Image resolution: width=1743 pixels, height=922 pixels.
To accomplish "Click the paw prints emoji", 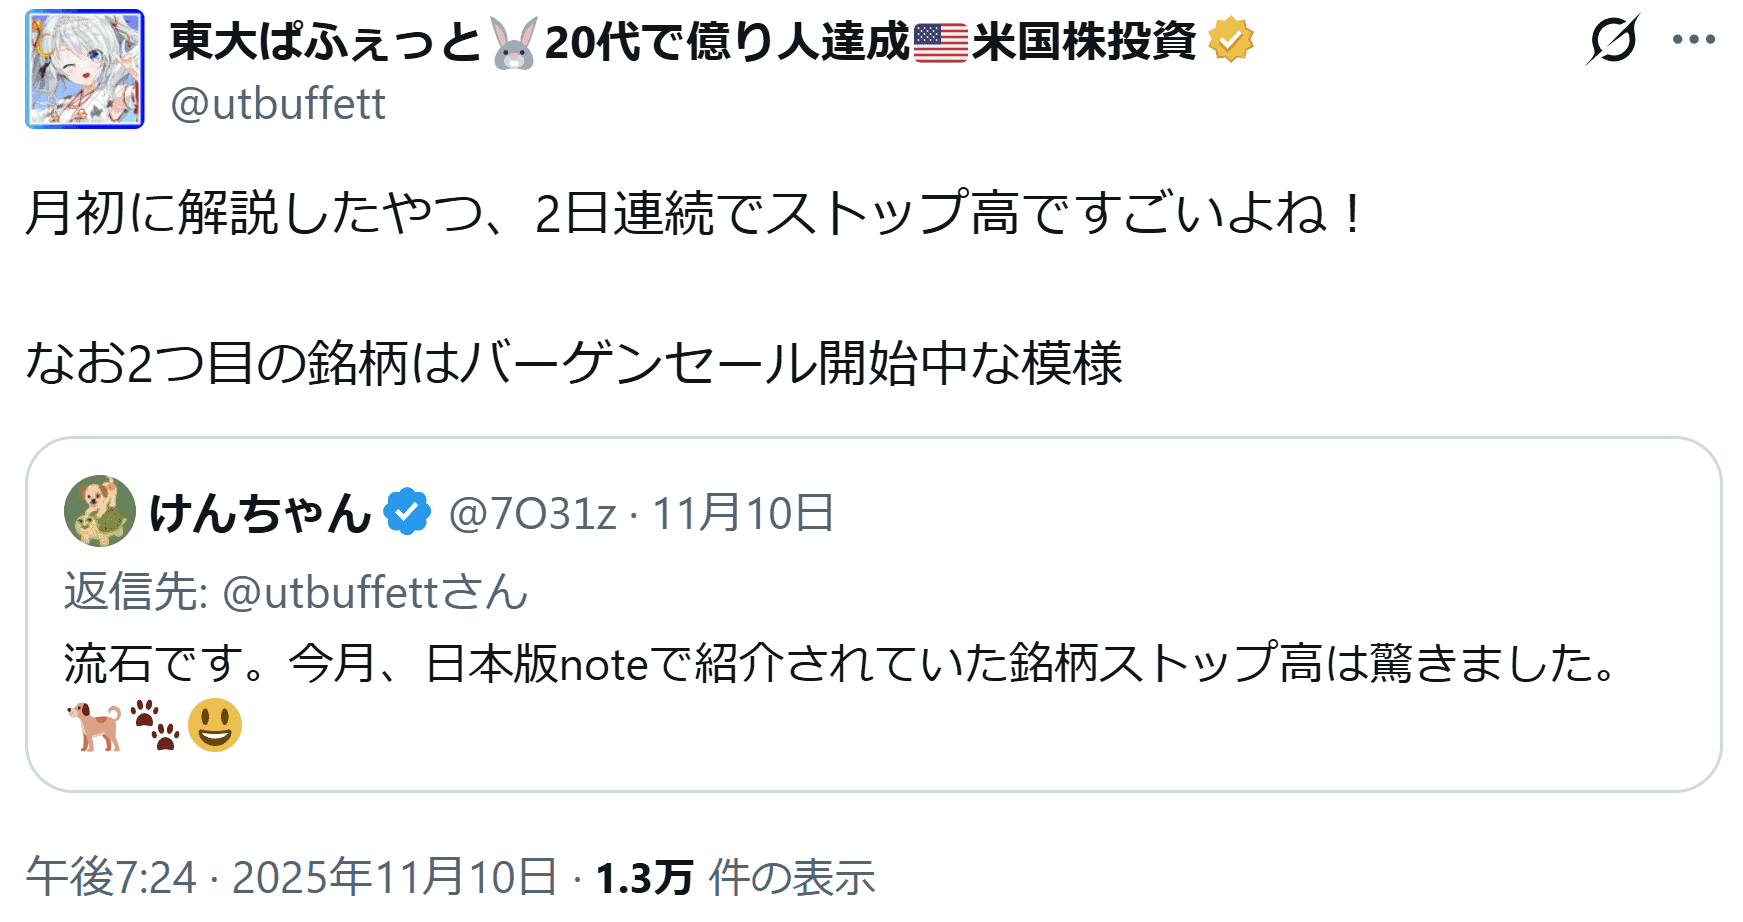I will pyautogui.click(x=155, y=725).
